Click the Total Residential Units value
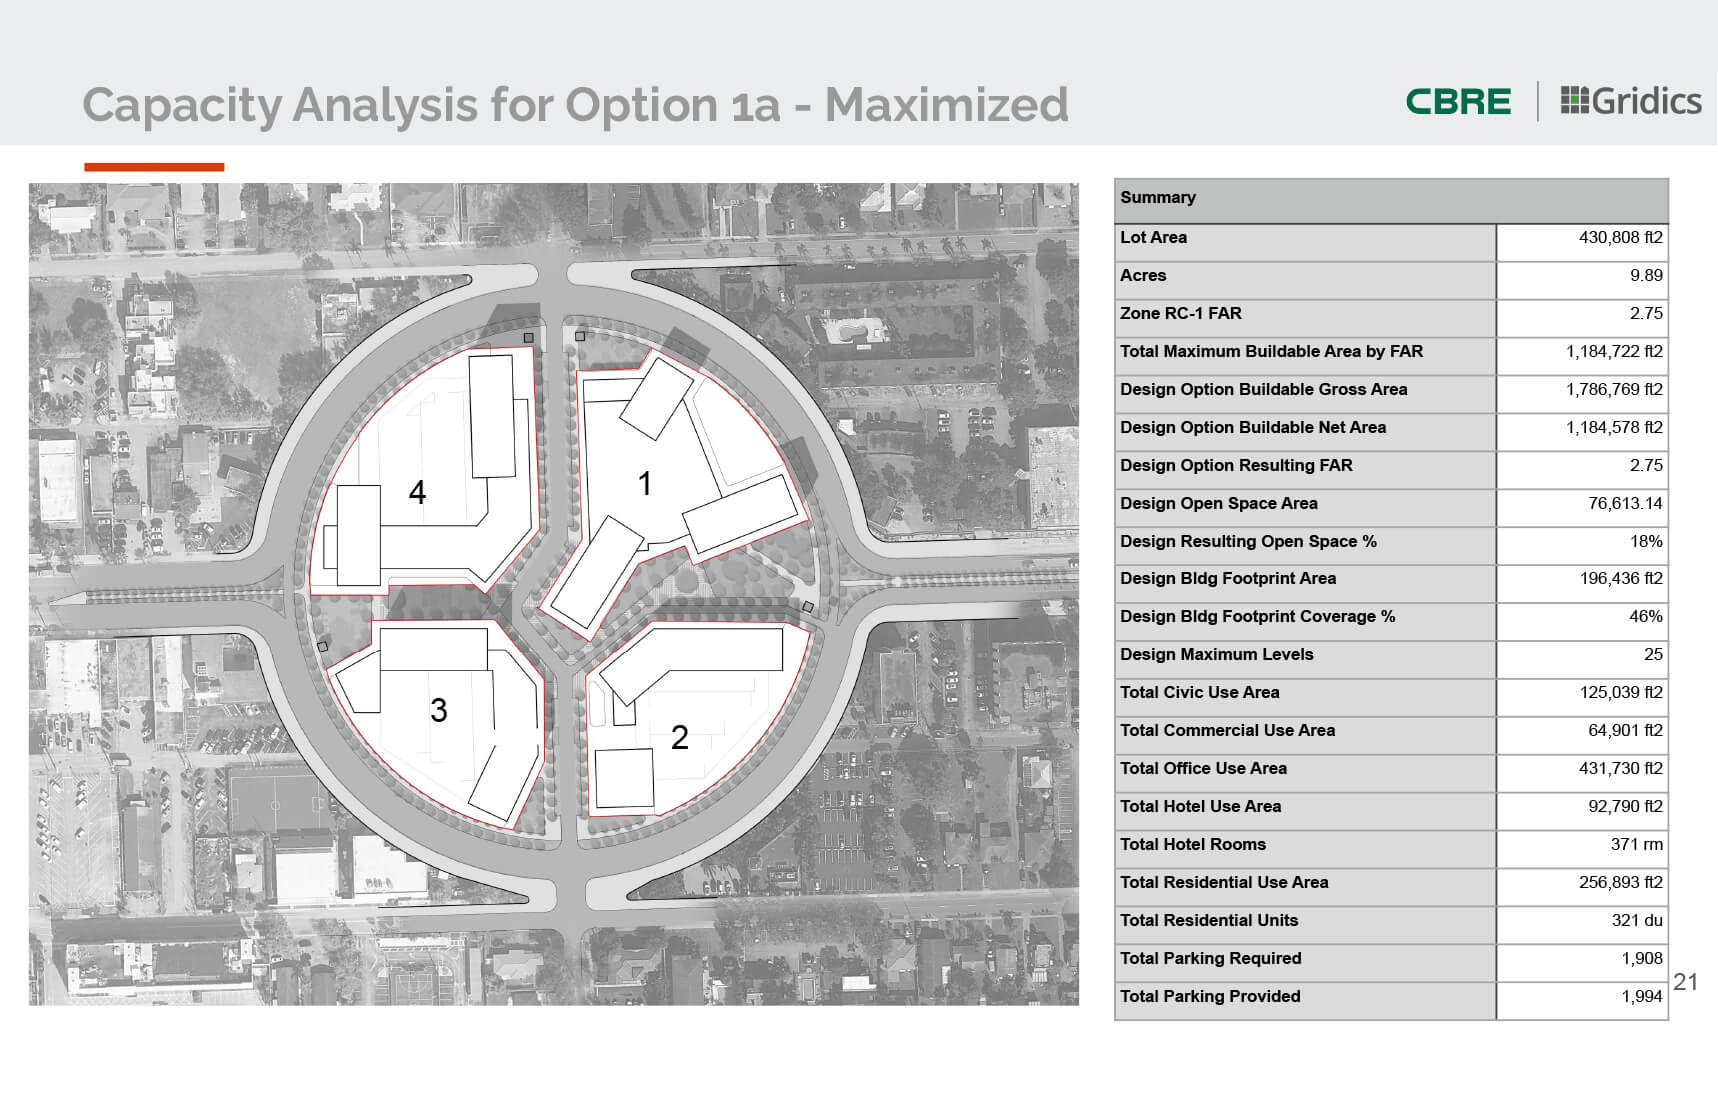The image size is (1718, 1102). 1637,921
